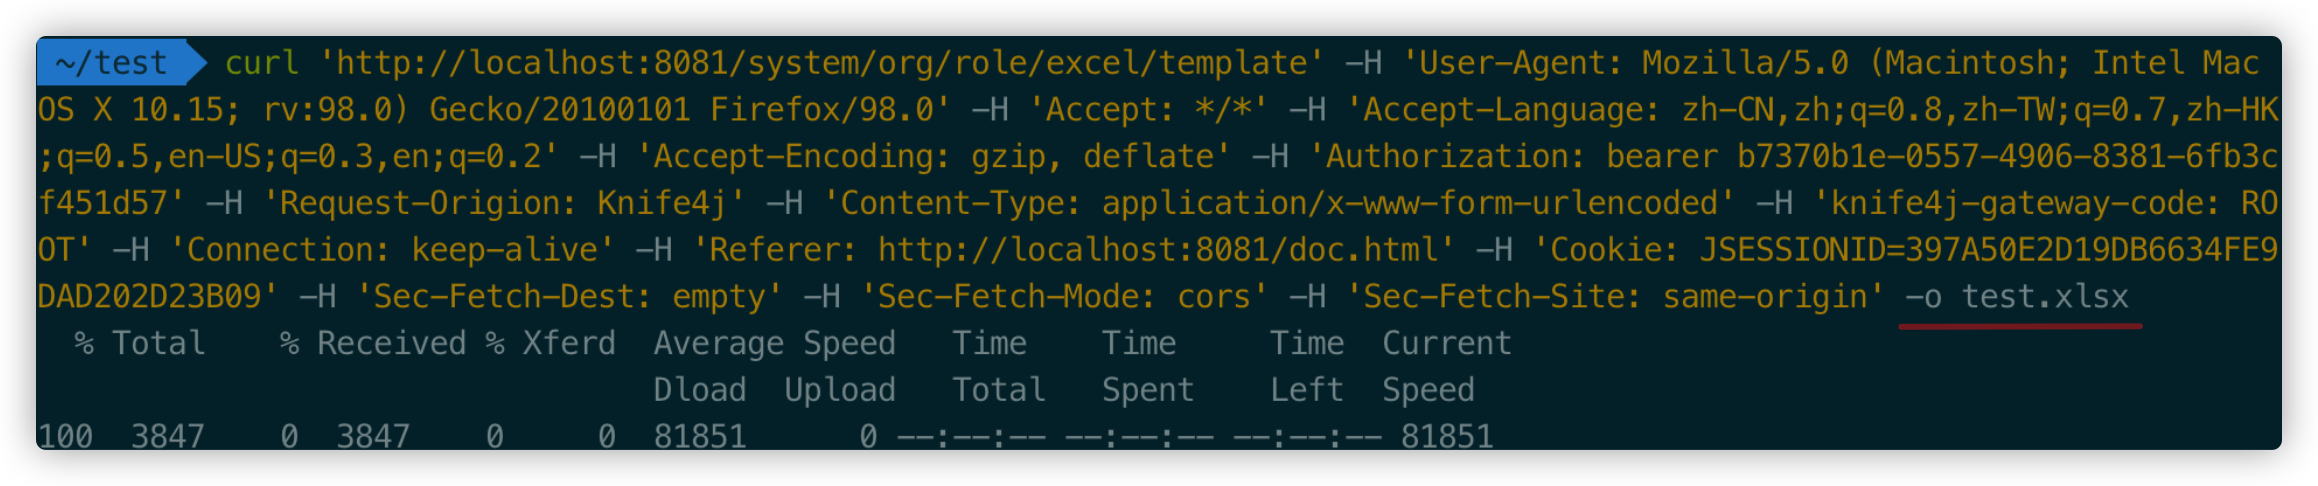2318x486 pixels.
Task: Click the % Total column heading
Action: [140, 343]
